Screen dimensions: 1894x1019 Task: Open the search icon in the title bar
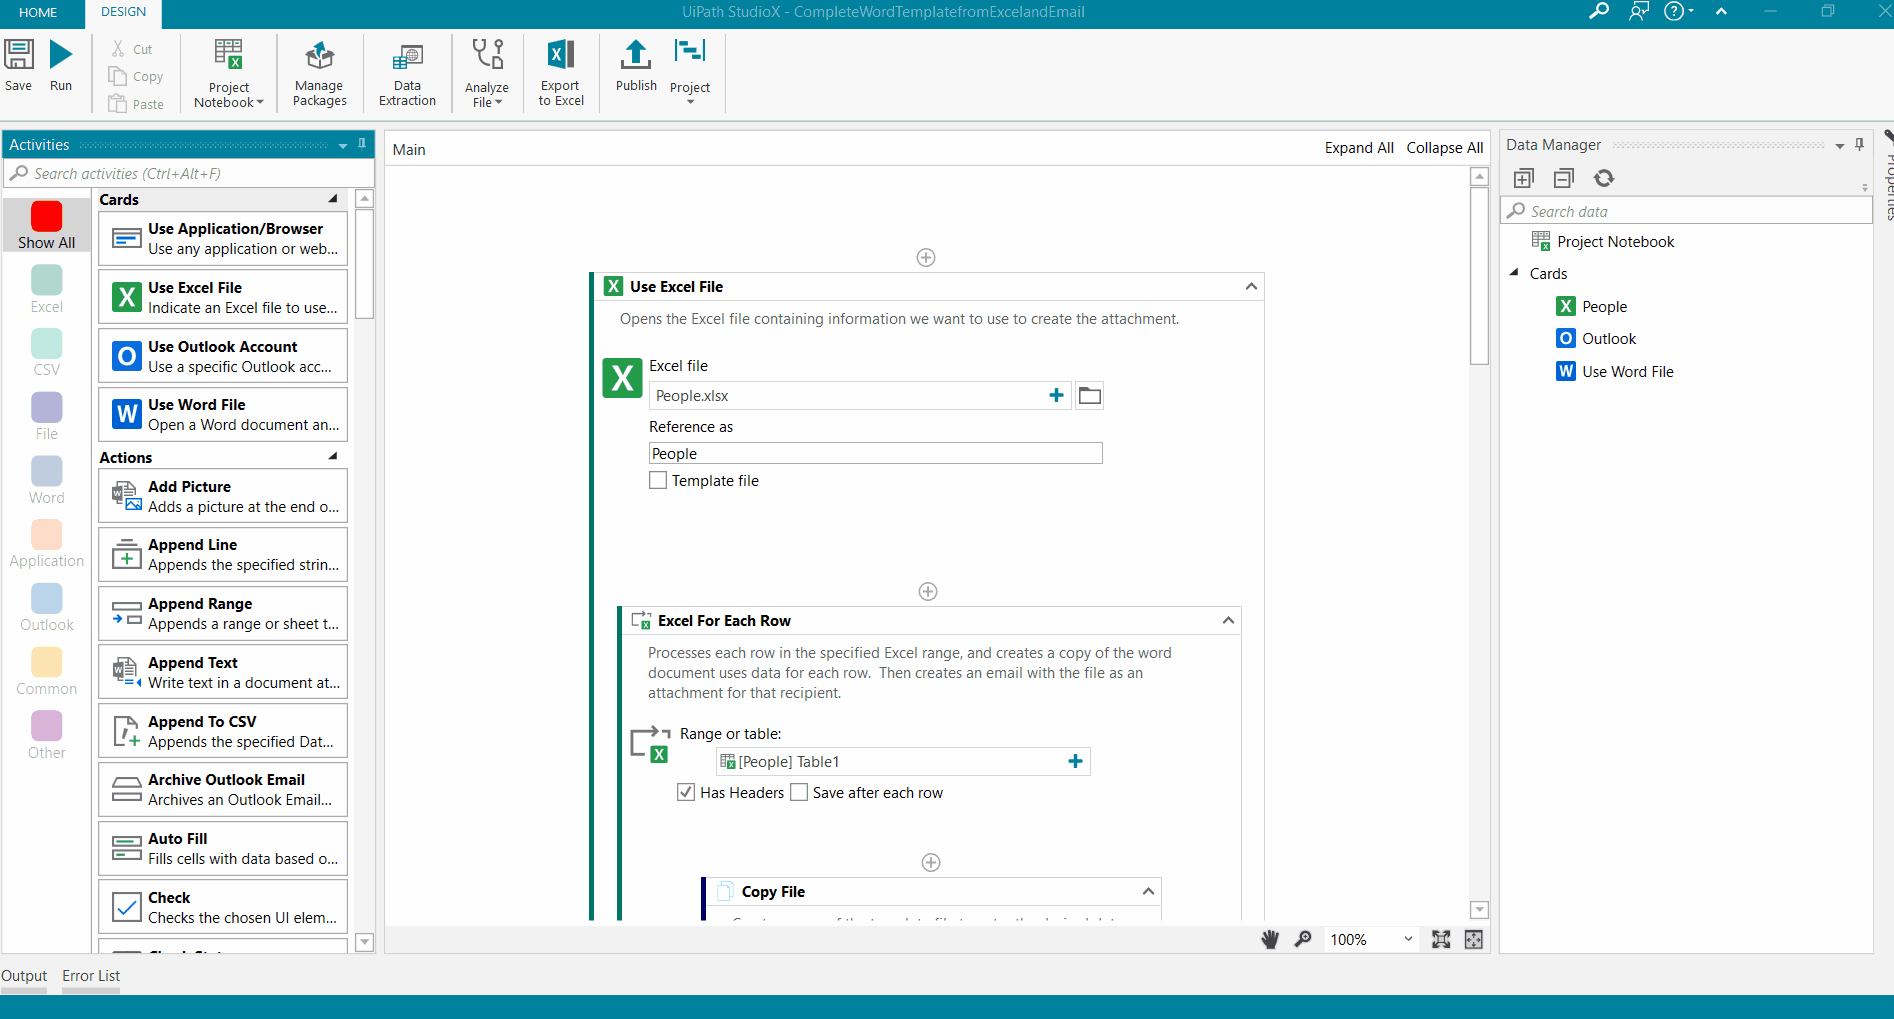click(x=1599, y=12)
